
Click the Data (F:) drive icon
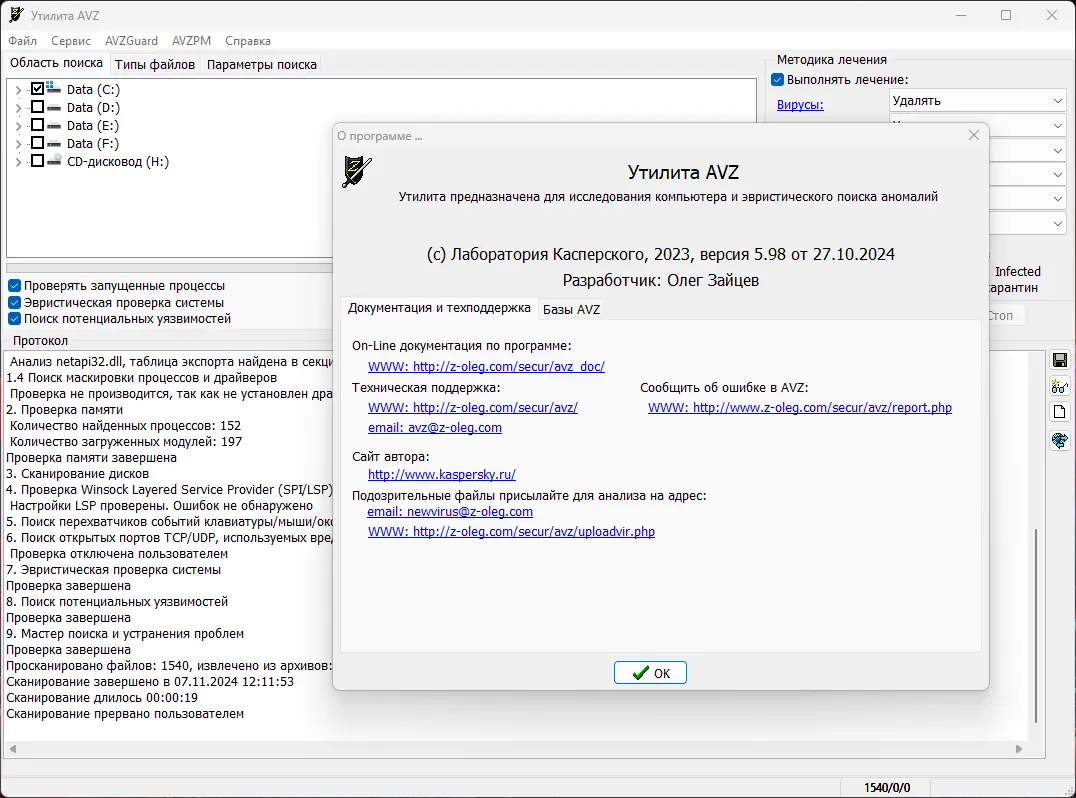pyautogui.click(x=54, y=143)
